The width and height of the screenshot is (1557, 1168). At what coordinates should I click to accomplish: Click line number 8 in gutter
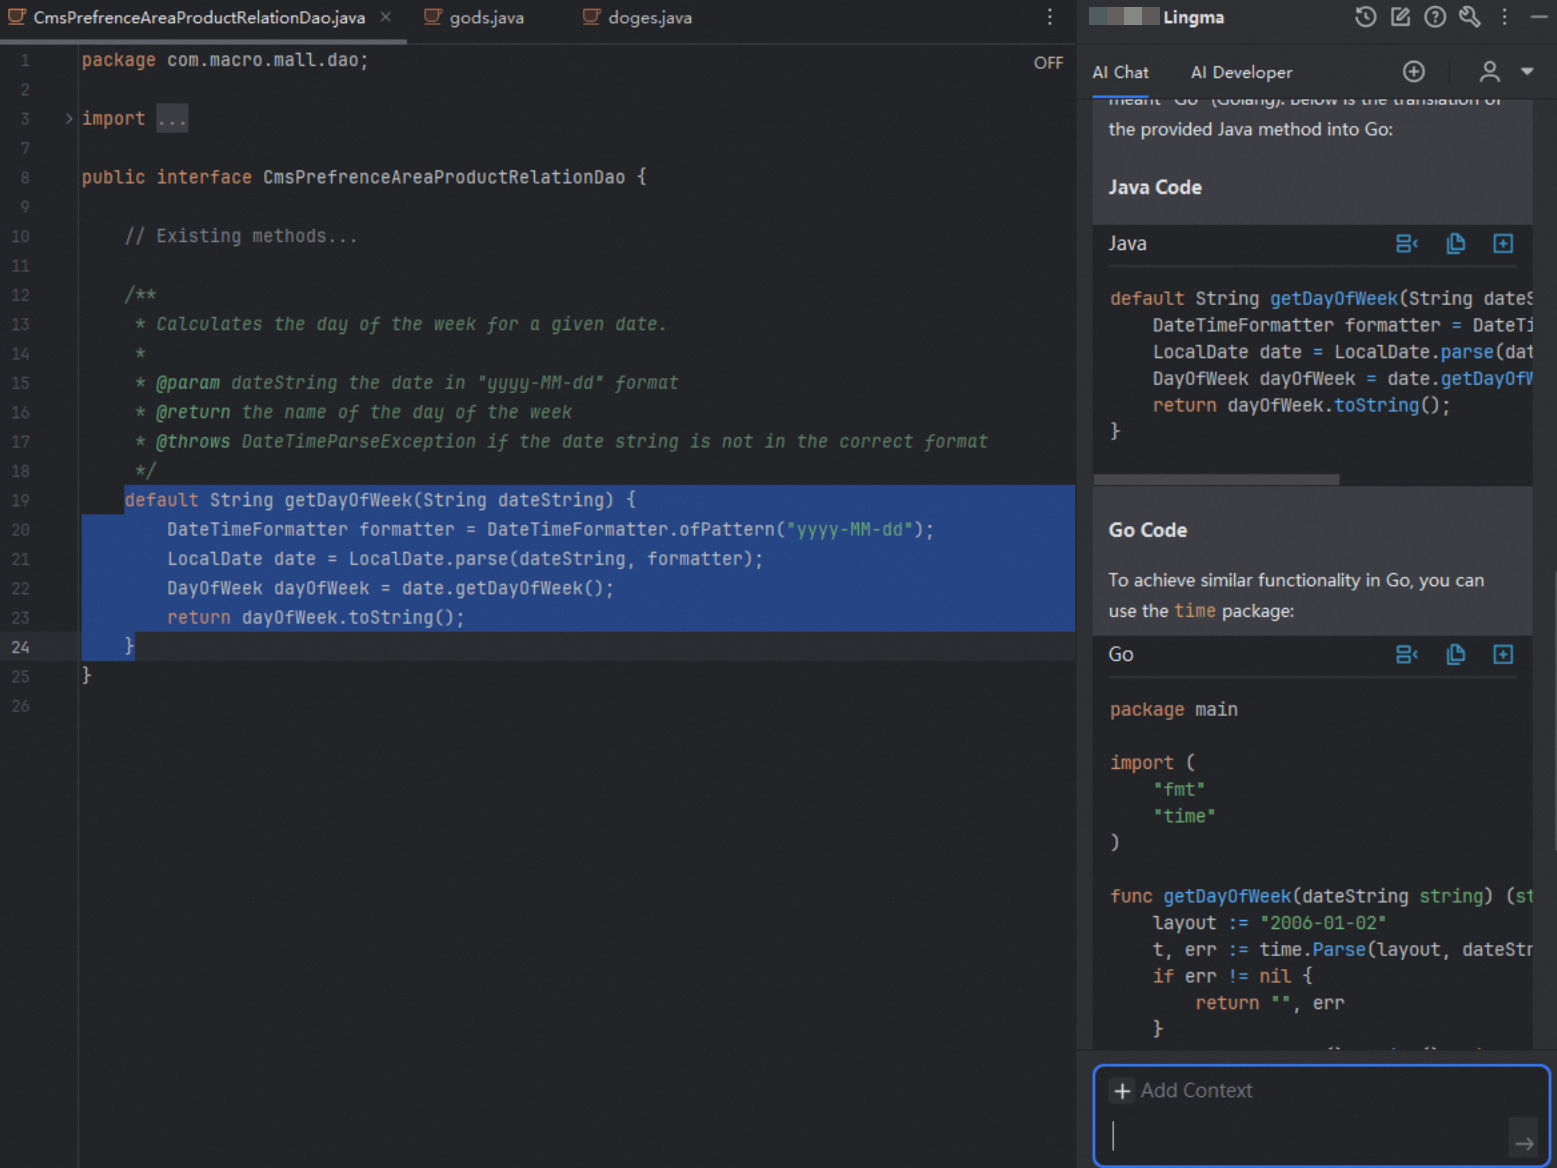25,177
